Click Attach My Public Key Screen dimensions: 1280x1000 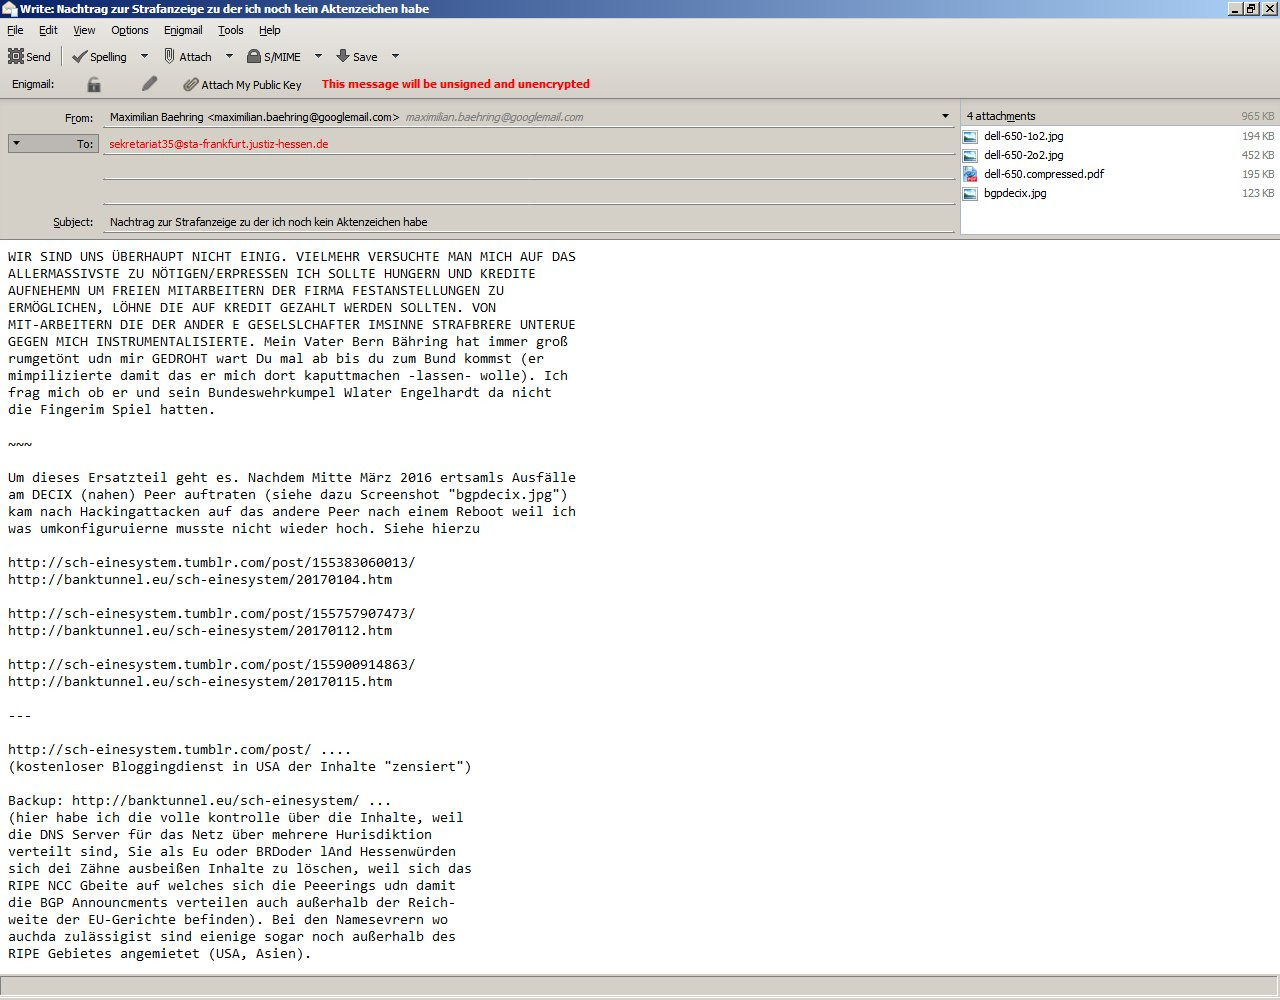pos(242,85)
